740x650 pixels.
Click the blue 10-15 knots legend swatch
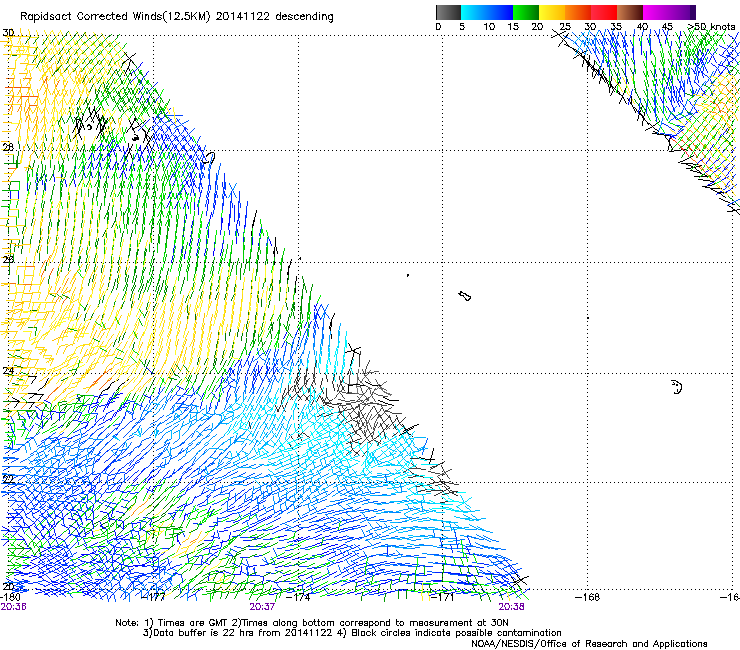pyautogui.click(x=500, y=12)
